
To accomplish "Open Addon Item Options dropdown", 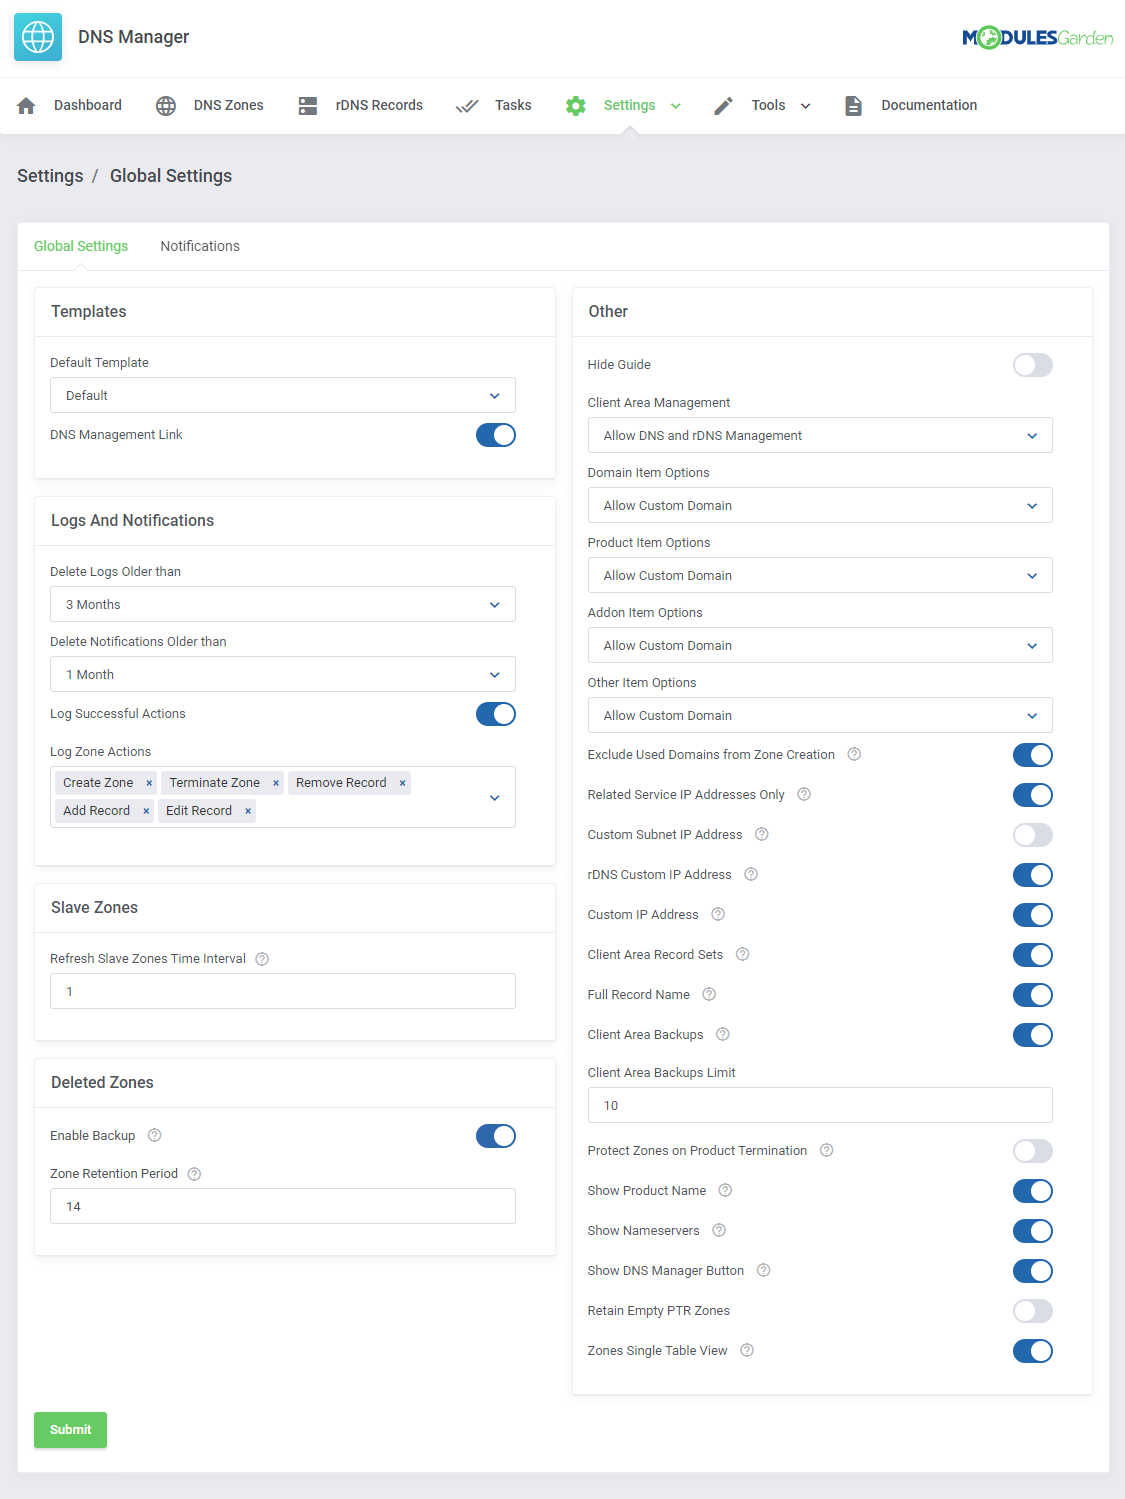I will (820, 645).
